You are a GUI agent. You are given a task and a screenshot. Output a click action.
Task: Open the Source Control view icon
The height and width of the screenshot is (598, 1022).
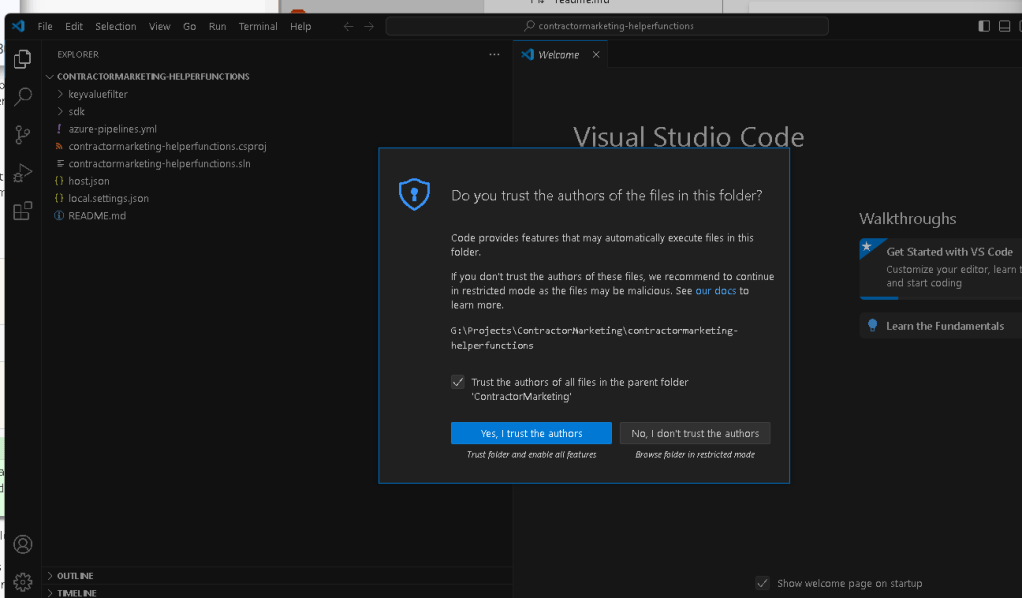(x=23, y=135)
